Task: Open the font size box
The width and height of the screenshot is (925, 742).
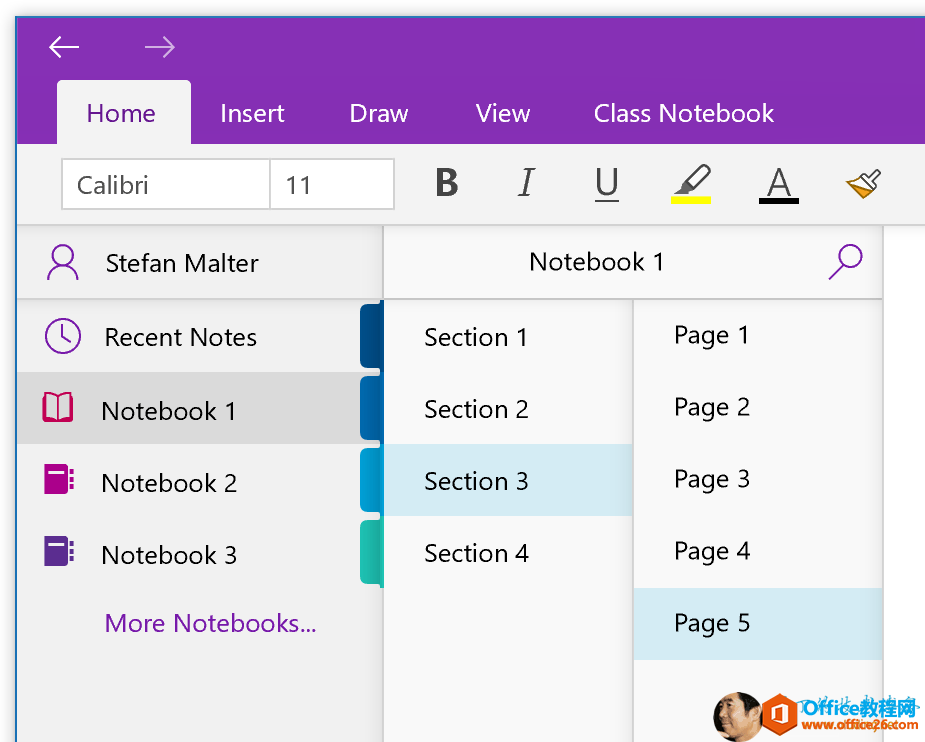Action: click(331, 184)
